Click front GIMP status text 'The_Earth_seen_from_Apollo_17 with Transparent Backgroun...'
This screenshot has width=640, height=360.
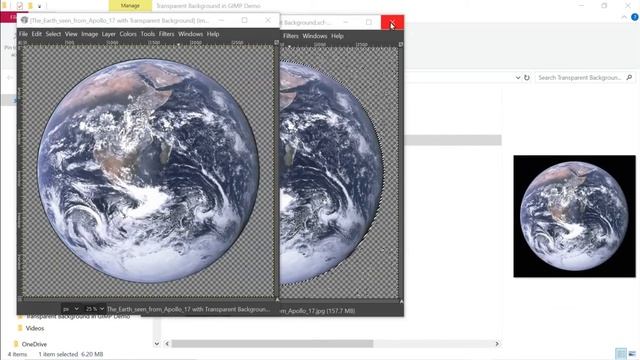(188, 309)
